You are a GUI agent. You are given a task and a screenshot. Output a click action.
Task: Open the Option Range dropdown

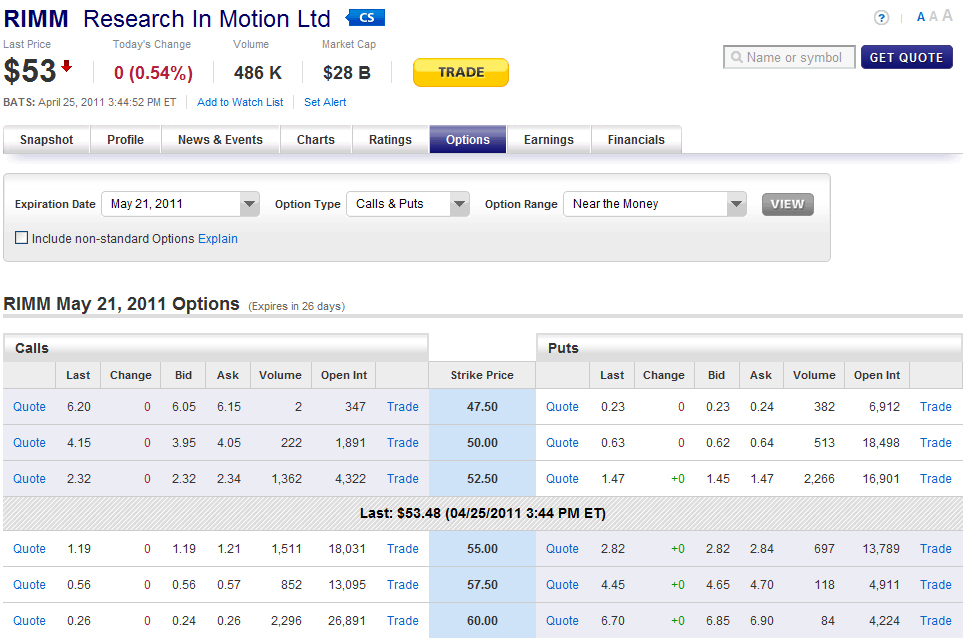[x=655, y=204]
